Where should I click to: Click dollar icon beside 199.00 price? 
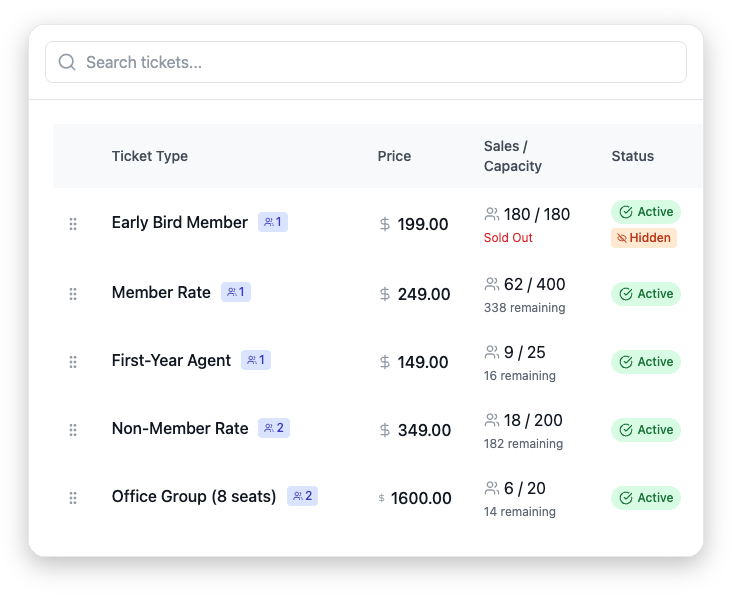pos(385,224)
